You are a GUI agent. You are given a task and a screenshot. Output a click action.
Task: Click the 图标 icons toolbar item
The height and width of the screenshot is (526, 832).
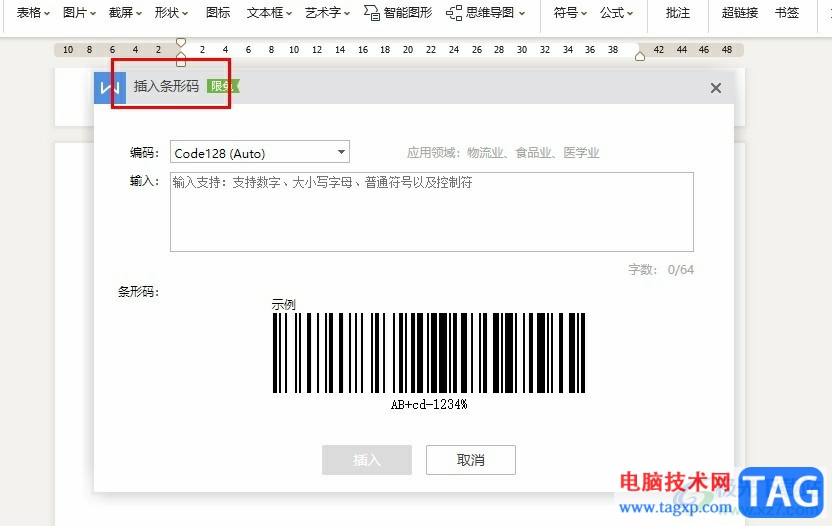[218, 13]
